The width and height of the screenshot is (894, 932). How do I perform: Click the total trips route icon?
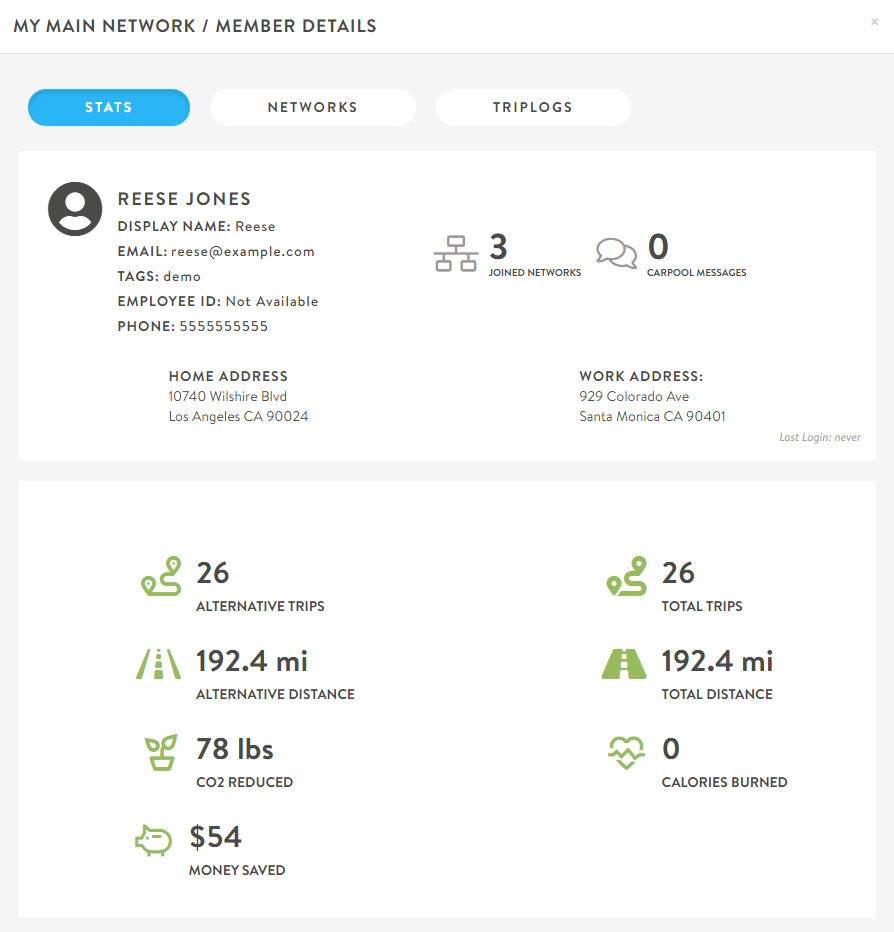(x=627, y=577)
